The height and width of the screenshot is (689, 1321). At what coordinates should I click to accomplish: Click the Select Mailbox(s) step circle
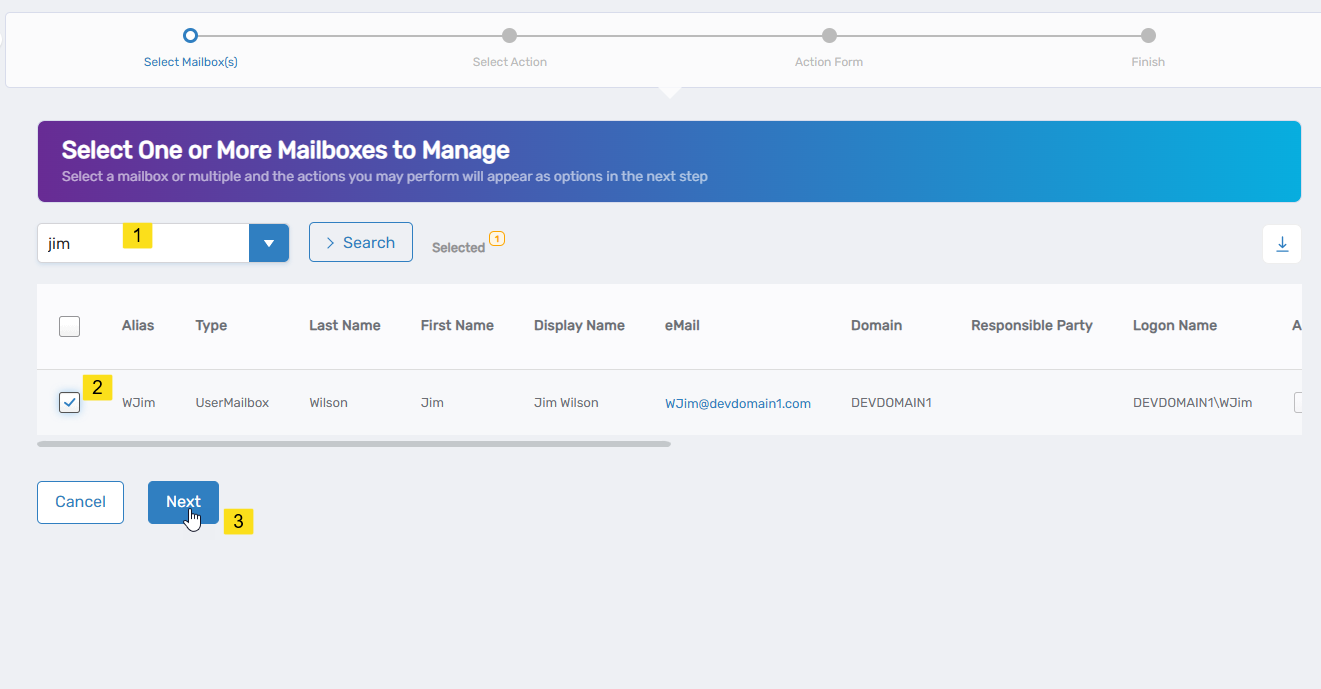pyautogui.click(x=191, y=36)
